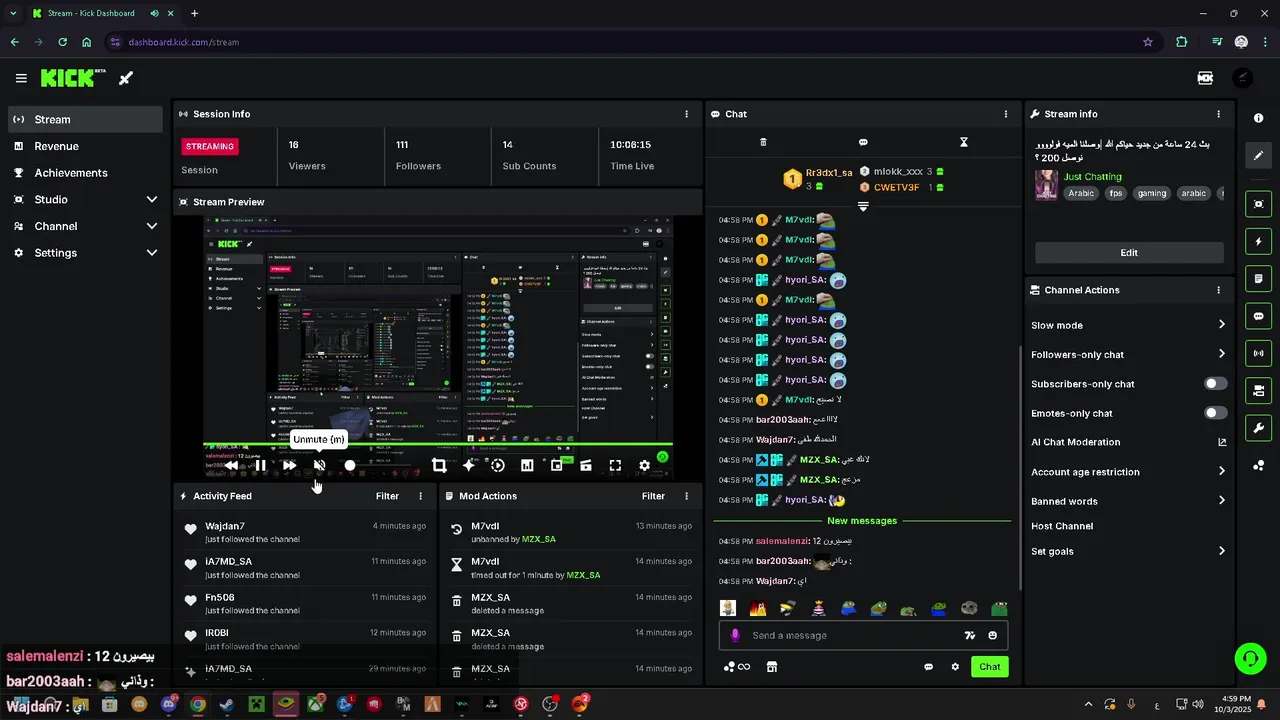
Task: Click the broadcast signal icon in right sidebar
Action: click(1258, 353)
